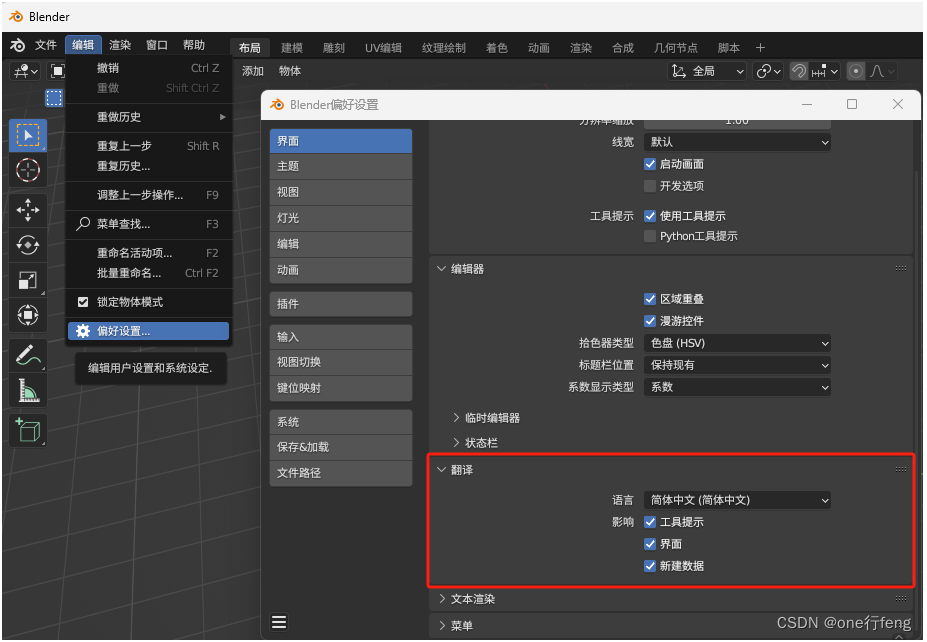
Task: Open the 语言 language dropdown
Action: click(737, 500)
